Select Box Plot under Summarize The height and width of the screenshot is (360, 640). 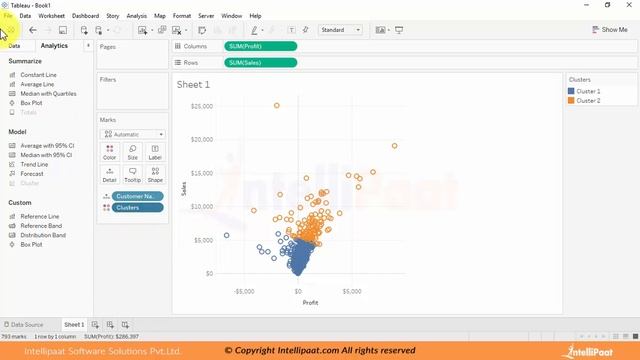[31, 103]
